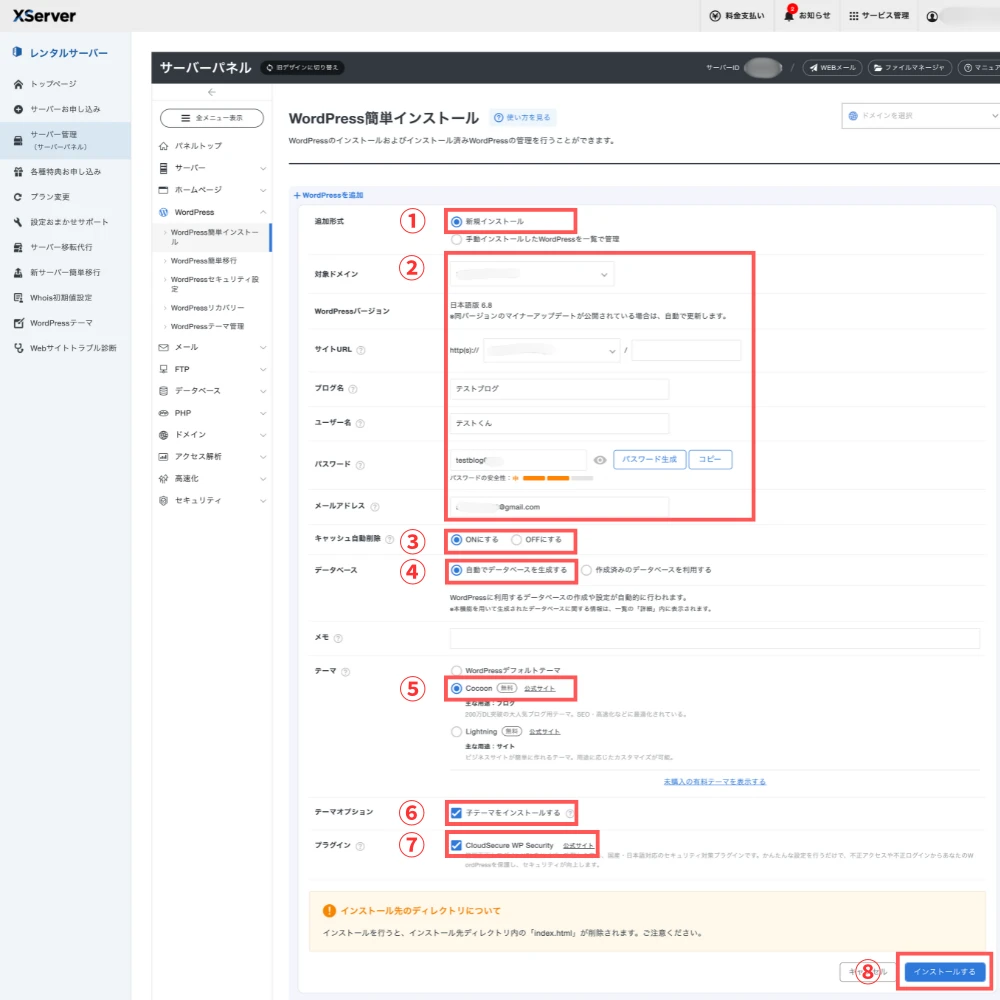Viewport: 1000px width, 1000px height.
Task: Click the edit icon beside WordPressテーマ
Action: (x=18, y=323)
